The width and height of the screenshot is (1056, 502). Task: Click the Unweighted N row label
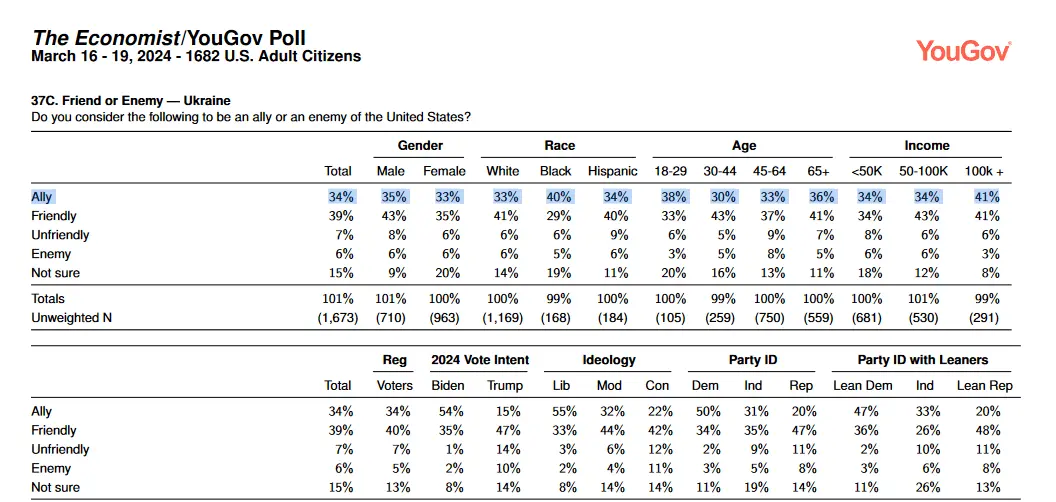pos(65,317)
